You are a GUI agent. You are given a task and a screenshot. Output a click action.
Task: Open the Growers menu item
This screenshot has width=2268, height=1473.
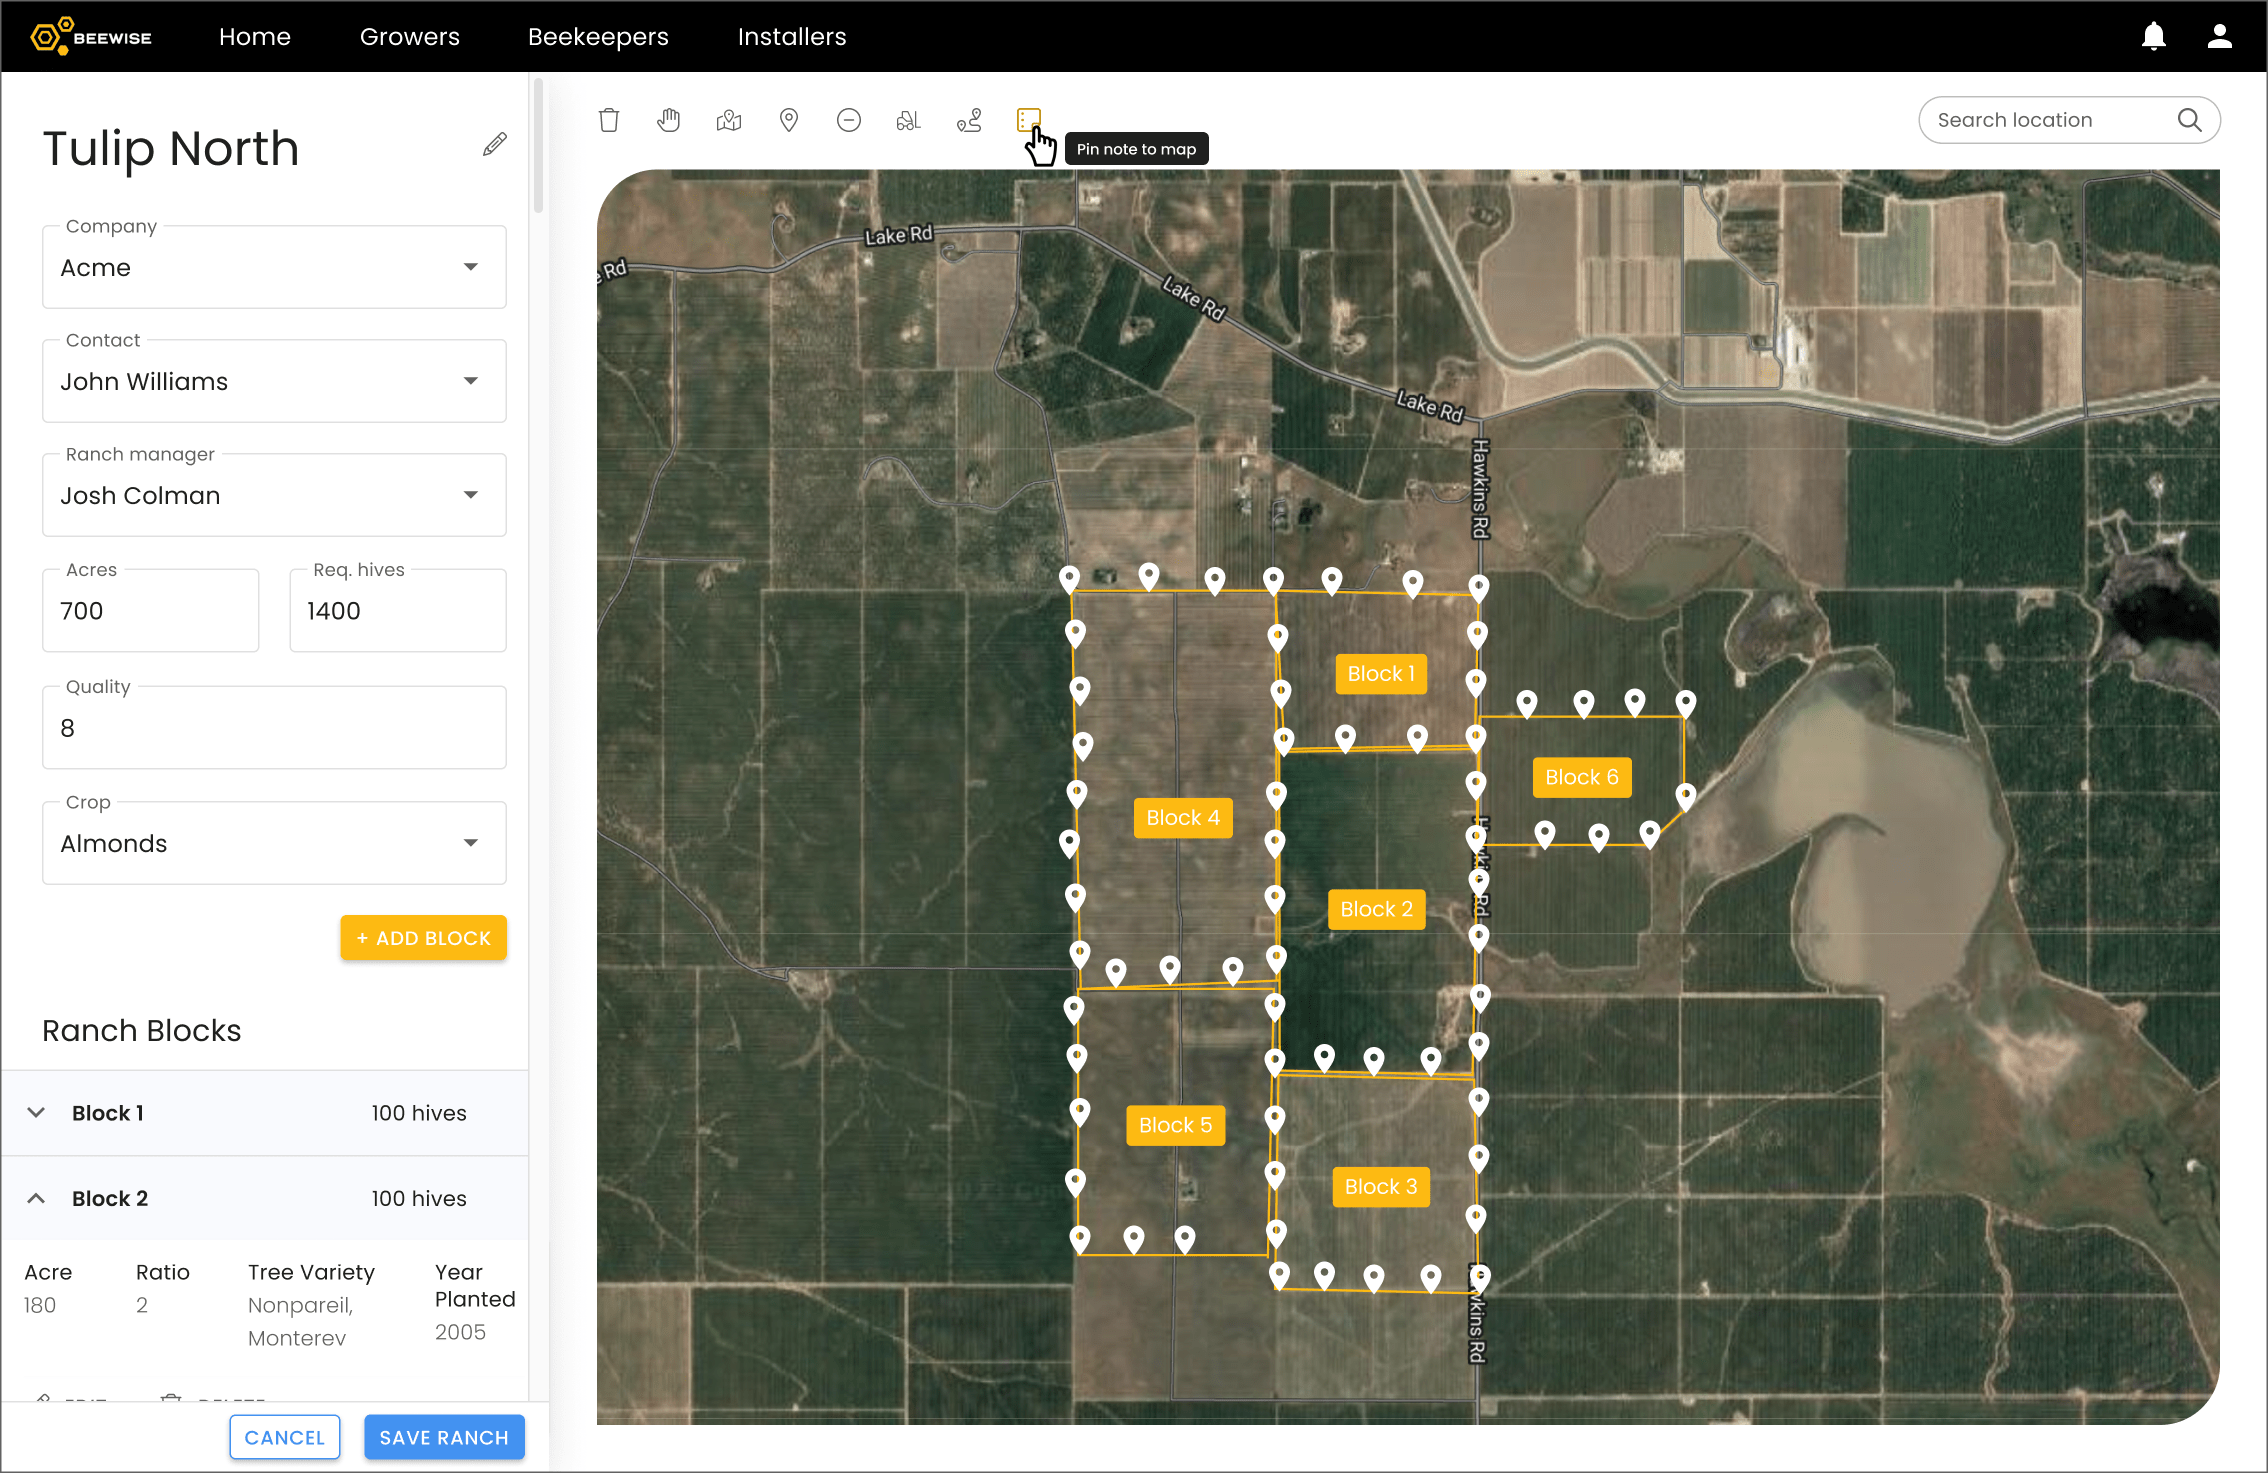[410, 37]
